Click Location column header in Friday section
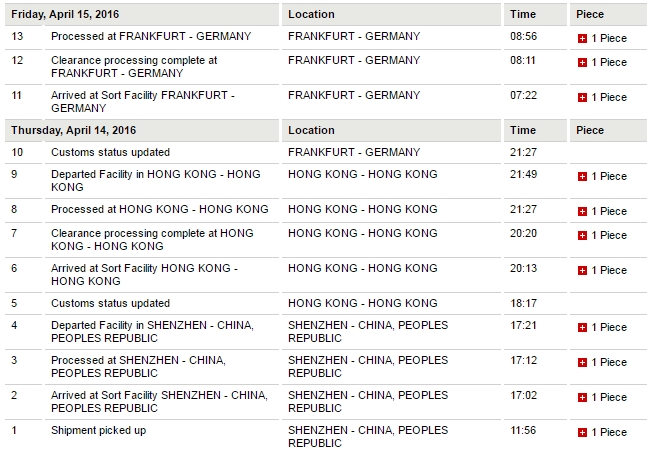Viewport: 647px width, 451px height. pyautogui.click(x=311, y=15)
